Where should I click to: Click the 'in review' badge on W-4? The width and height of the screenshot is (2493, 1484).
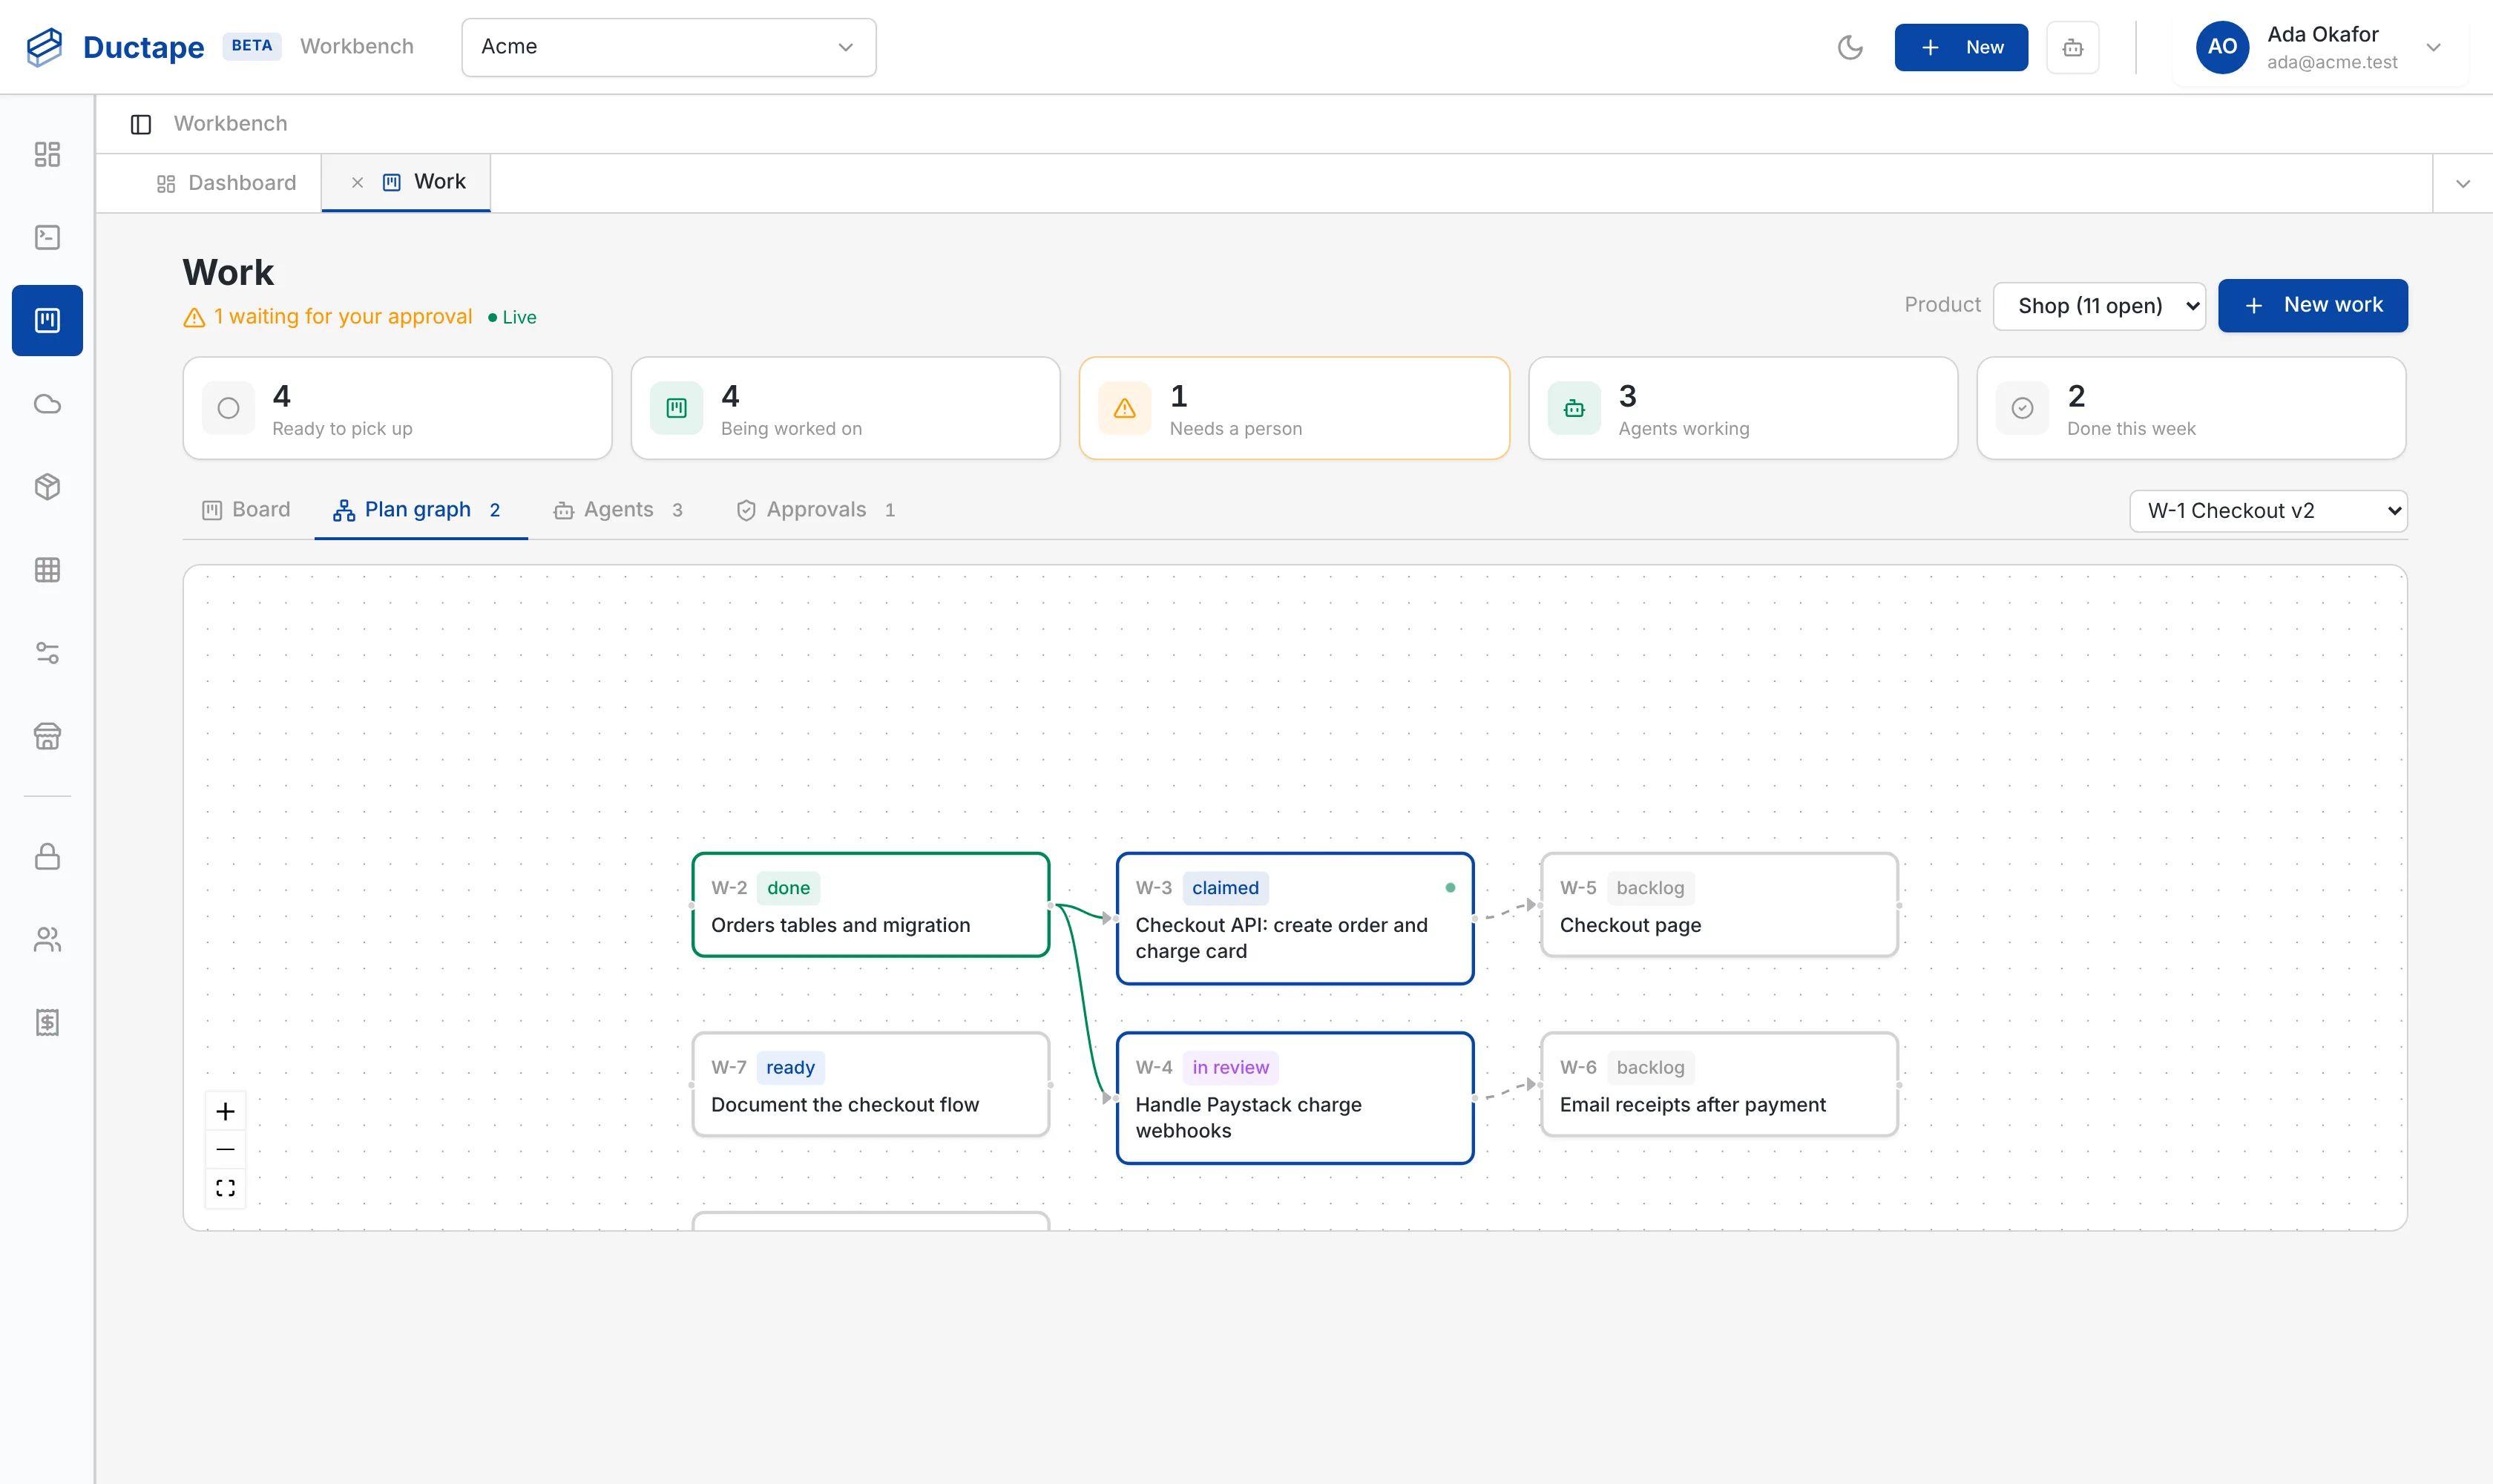tap(1230, 1068)
